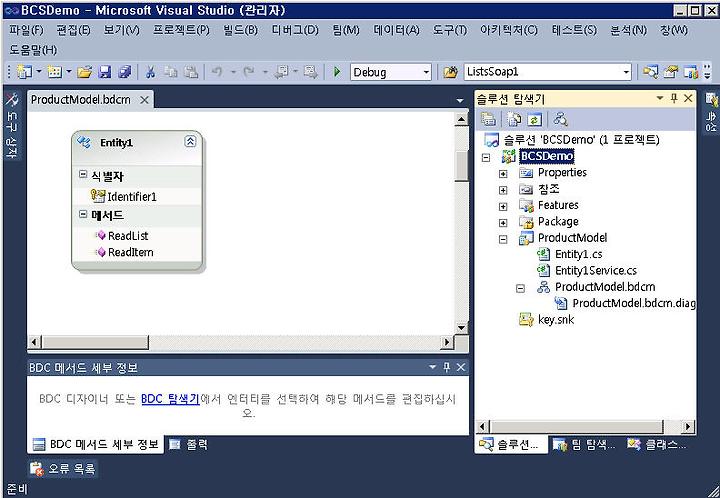Open the 도구(T) menu
Viewport: 720px width, 498px height.
tap(450, 30)
